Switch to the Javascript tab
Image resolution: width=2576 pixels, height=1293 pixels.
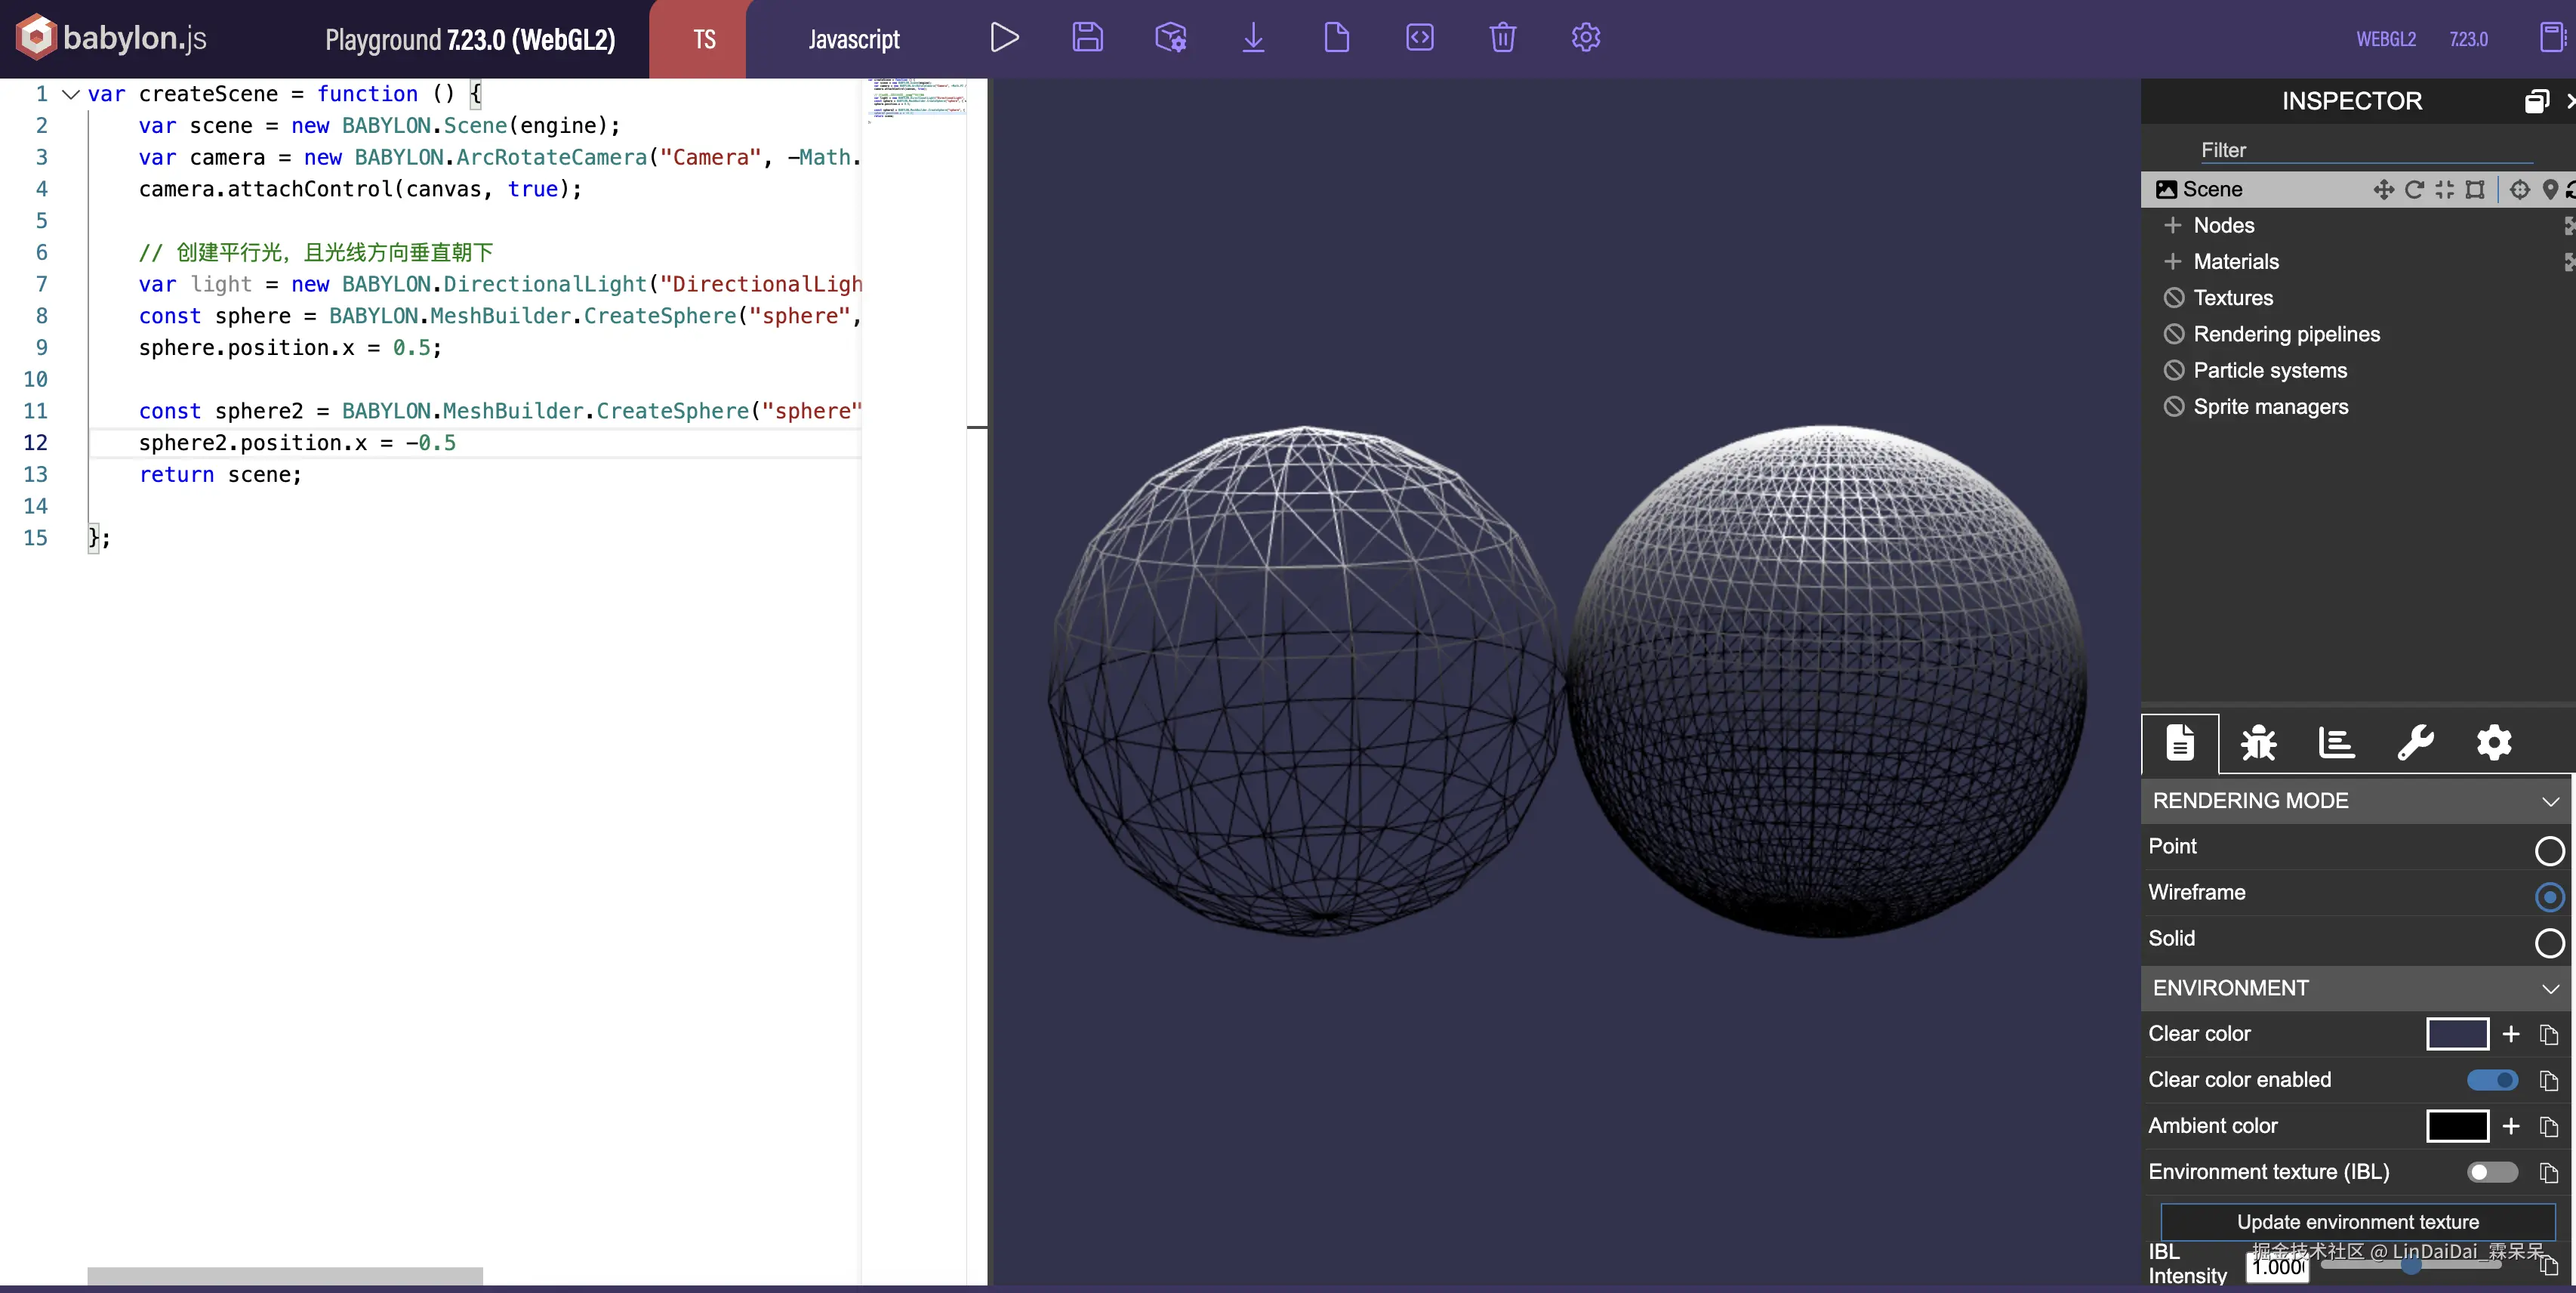point(853,40)
